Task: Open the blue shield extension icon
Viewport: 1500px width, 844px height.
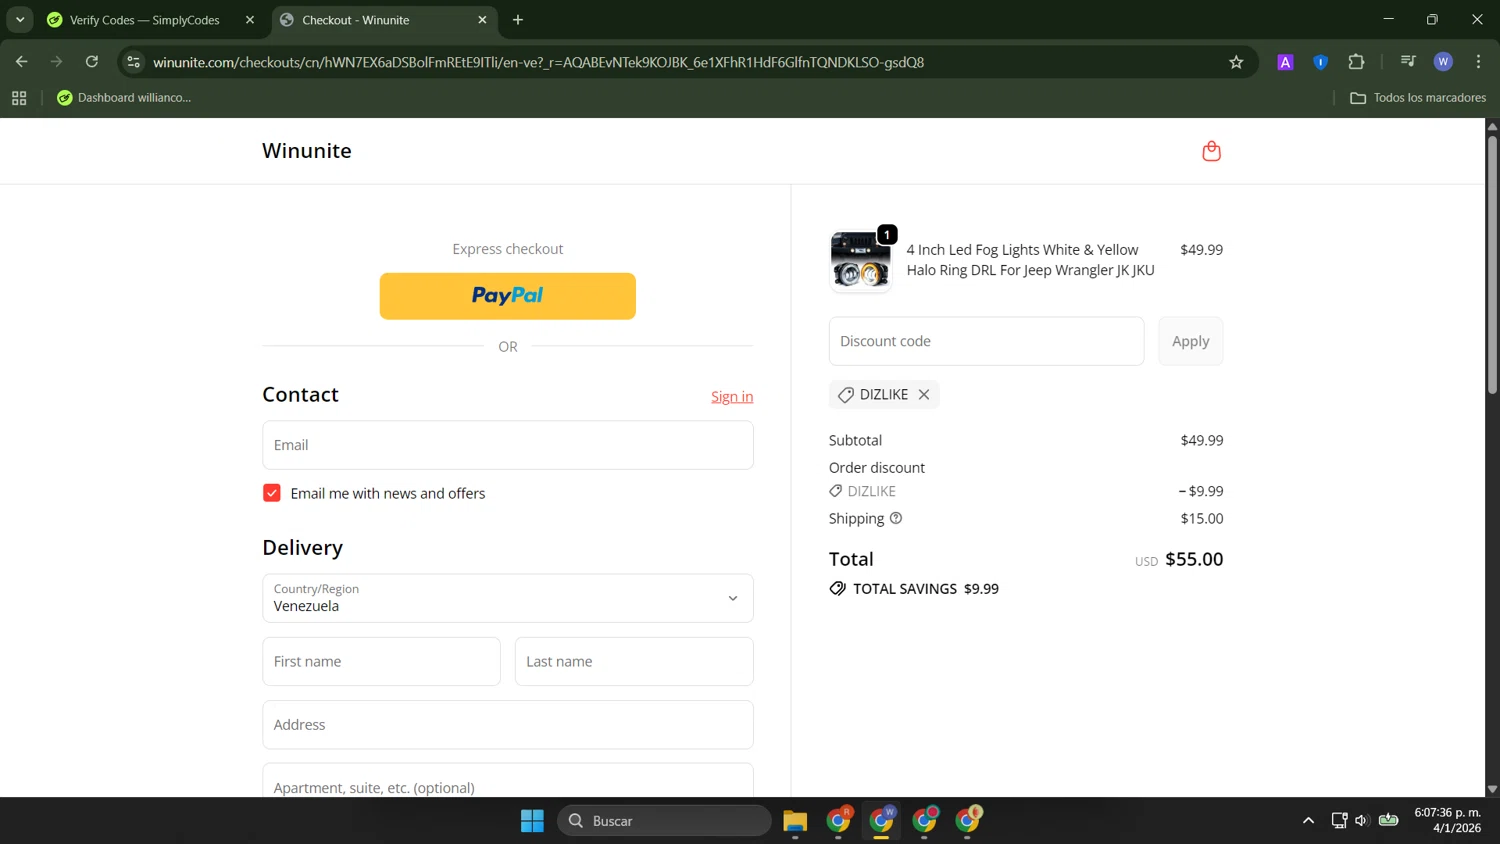Action: (x=1320, y=62)
